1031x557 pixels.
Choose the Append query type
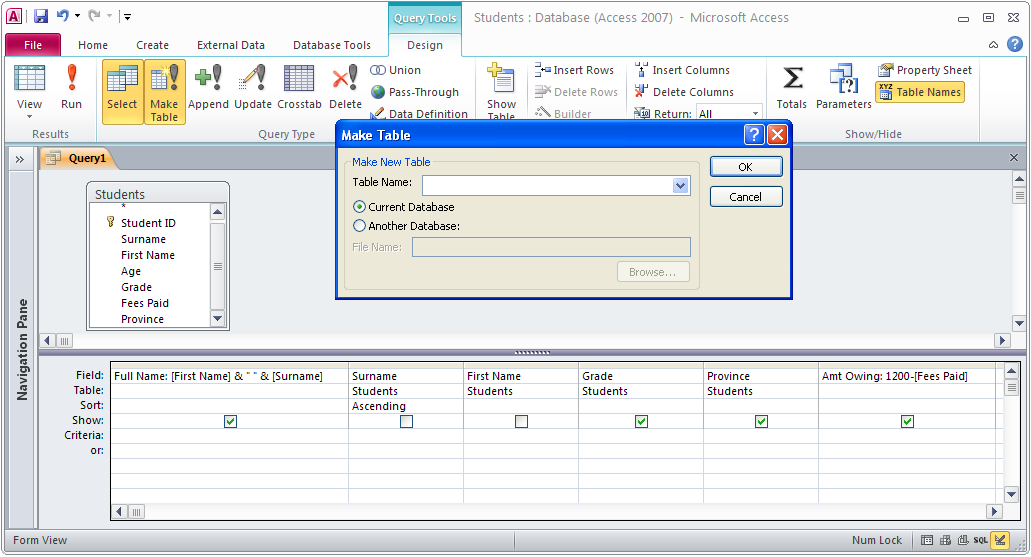click(x=208, y=87)
